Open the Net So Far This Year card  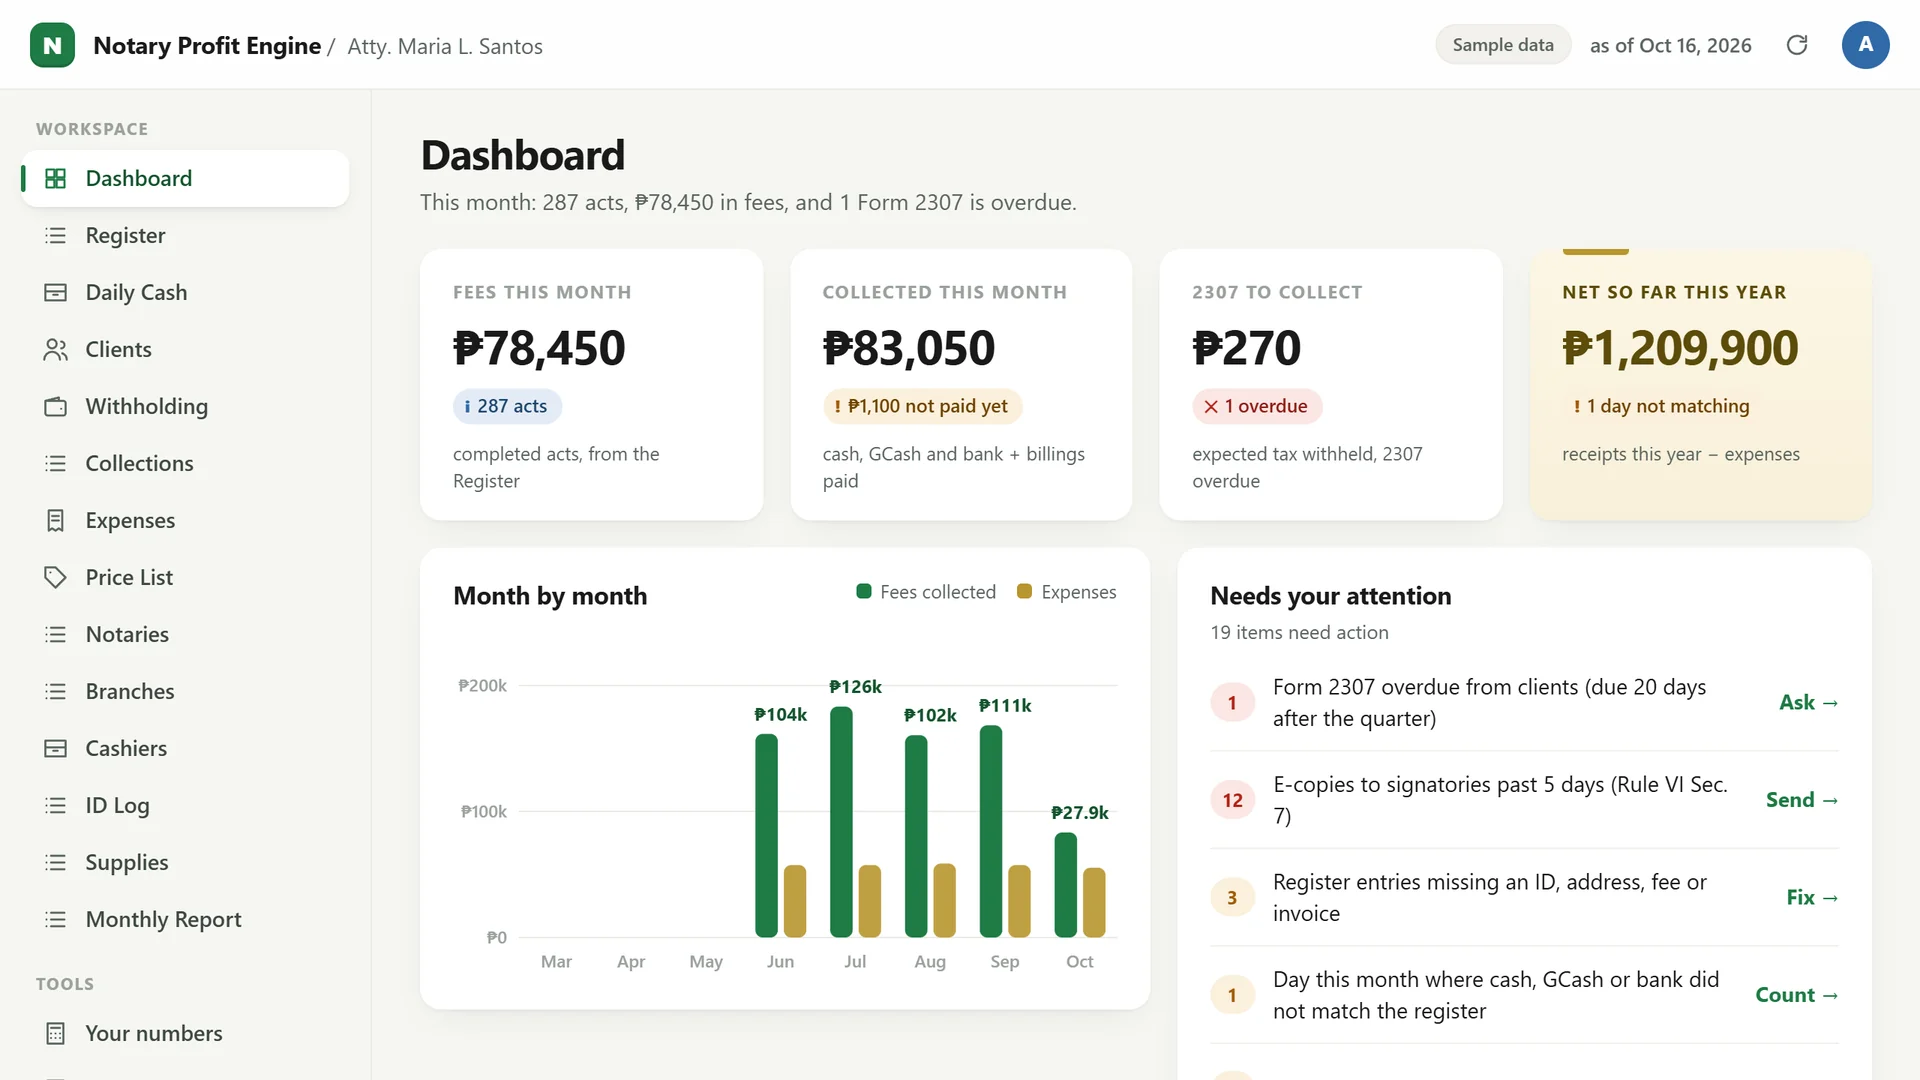1701,385
